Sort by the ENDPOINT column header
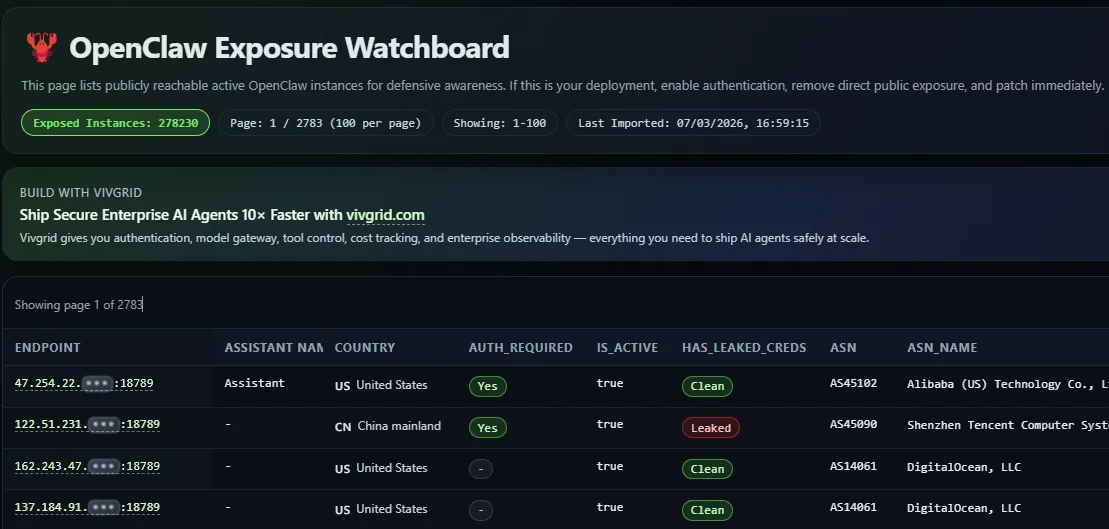The width and height of the screenshot is (1109, 529). pos(48,348)
